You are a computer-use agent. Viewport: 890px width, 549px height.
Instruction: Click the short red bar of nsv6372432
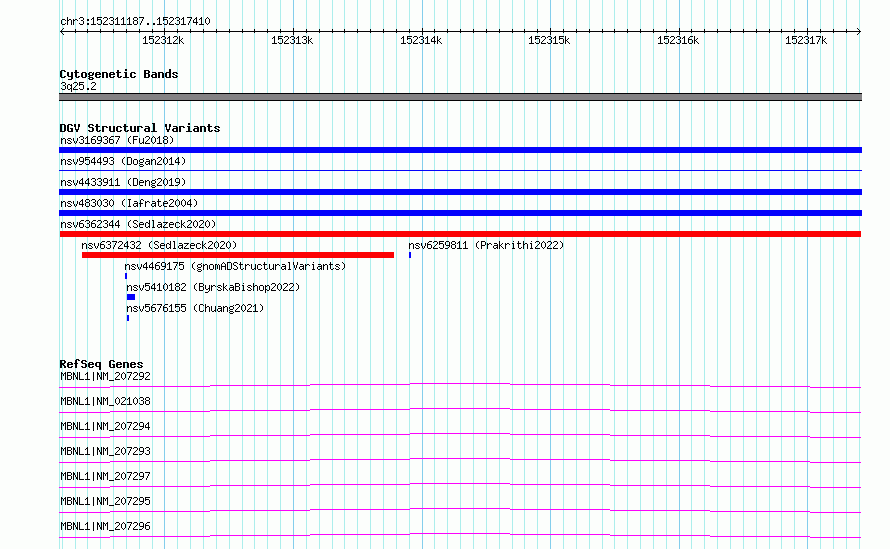[x=238, y=255]
